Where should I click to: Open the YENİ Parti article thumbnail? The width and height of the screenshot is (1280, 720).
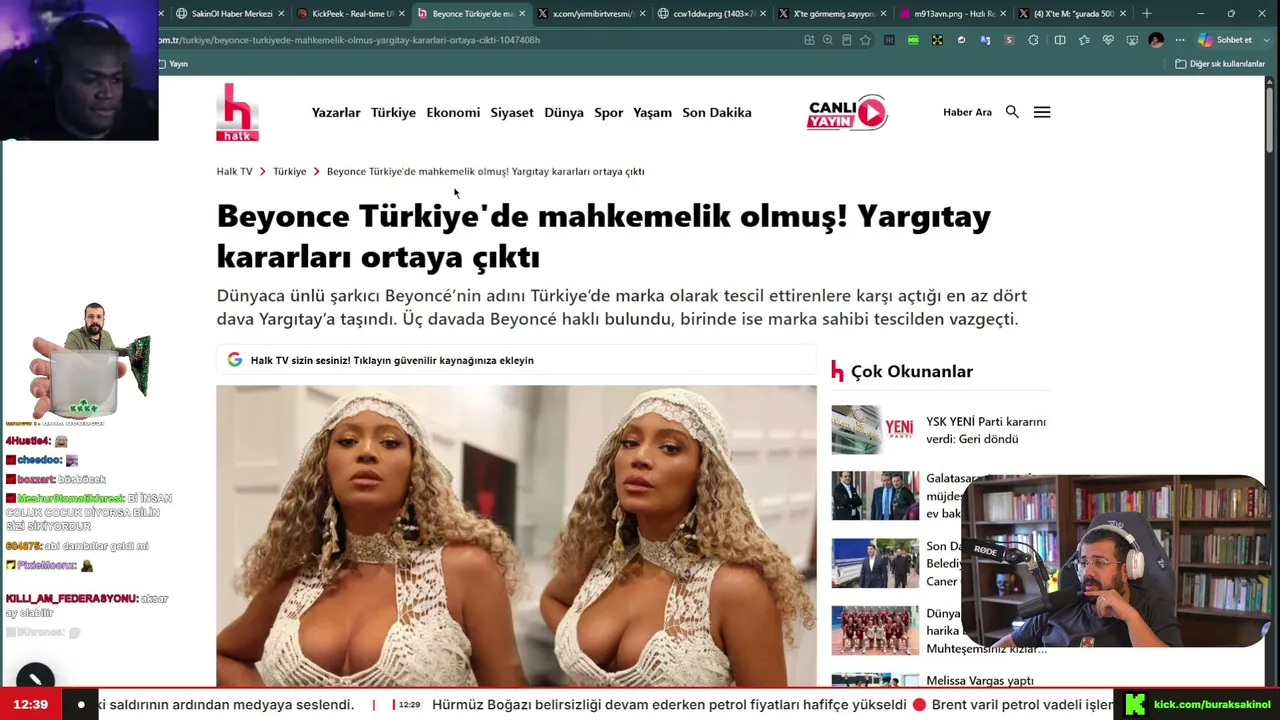click(875, 430)
